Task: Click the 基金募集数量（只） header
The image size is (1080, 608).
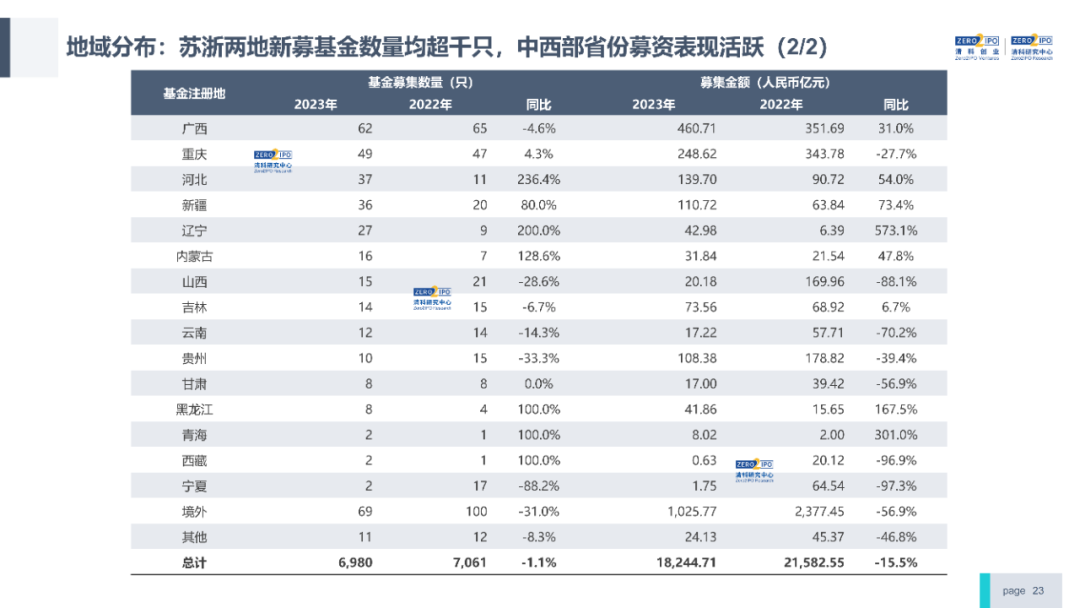Action: (420, 83)
